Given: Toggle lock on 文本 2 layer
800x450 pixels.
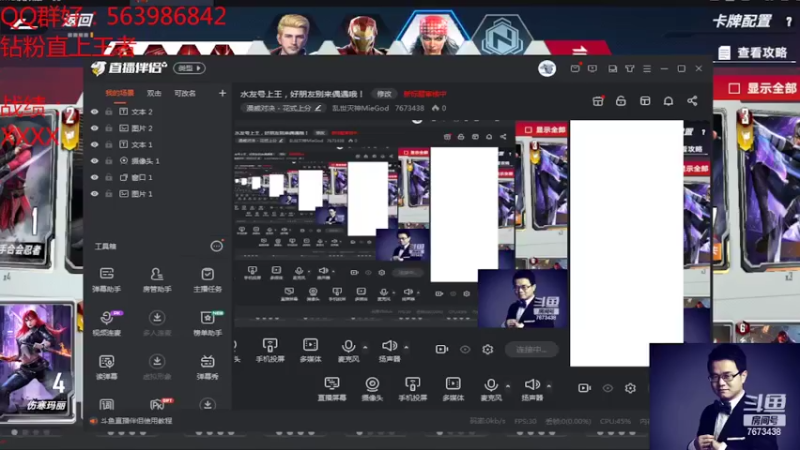Looking at the screenshot, I should [109, 112].
